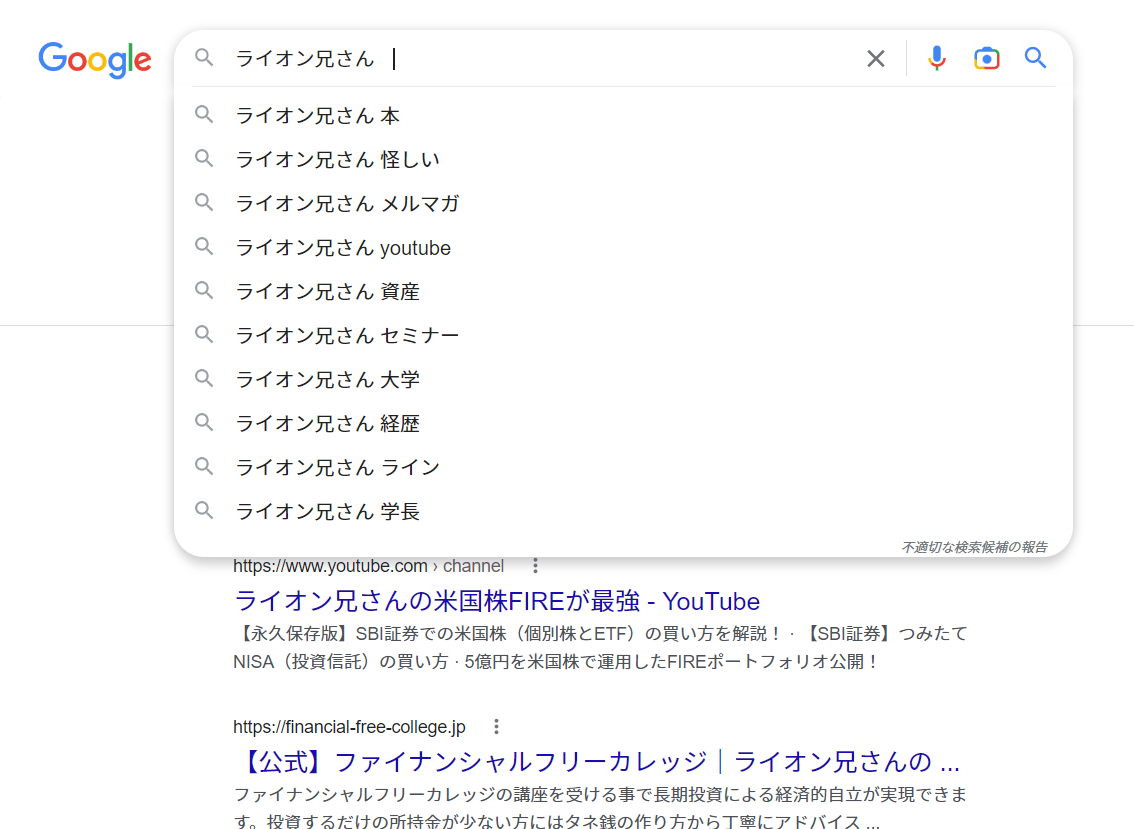The height and width of the screenshot is (829, 1134).
Task: Click magnifier icon beside ライオン兄さん 経歴
Action: coord(204,422)
